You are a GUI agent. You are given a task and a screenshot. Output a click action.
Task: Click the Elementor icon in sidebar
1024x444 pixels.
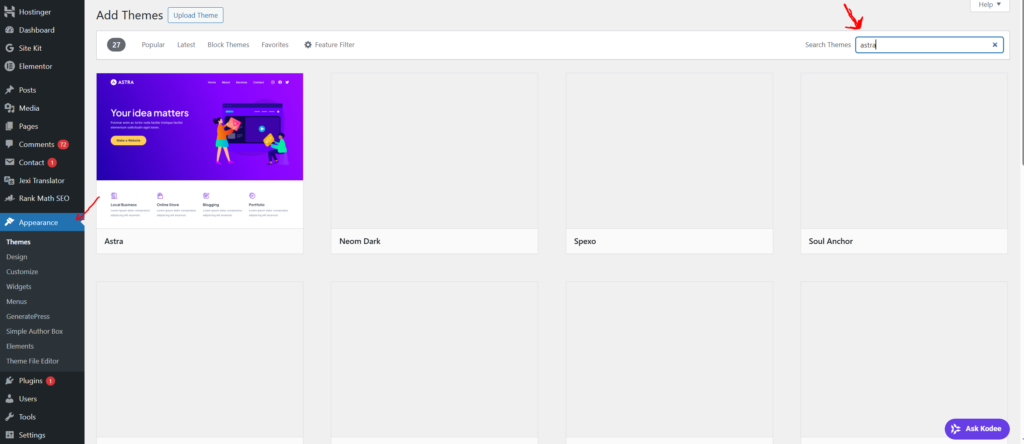[9, 65]
